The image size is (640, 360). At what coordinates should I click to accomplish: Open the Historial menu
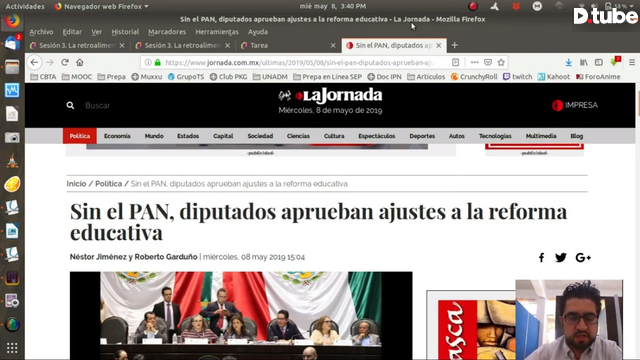point(125,32)
